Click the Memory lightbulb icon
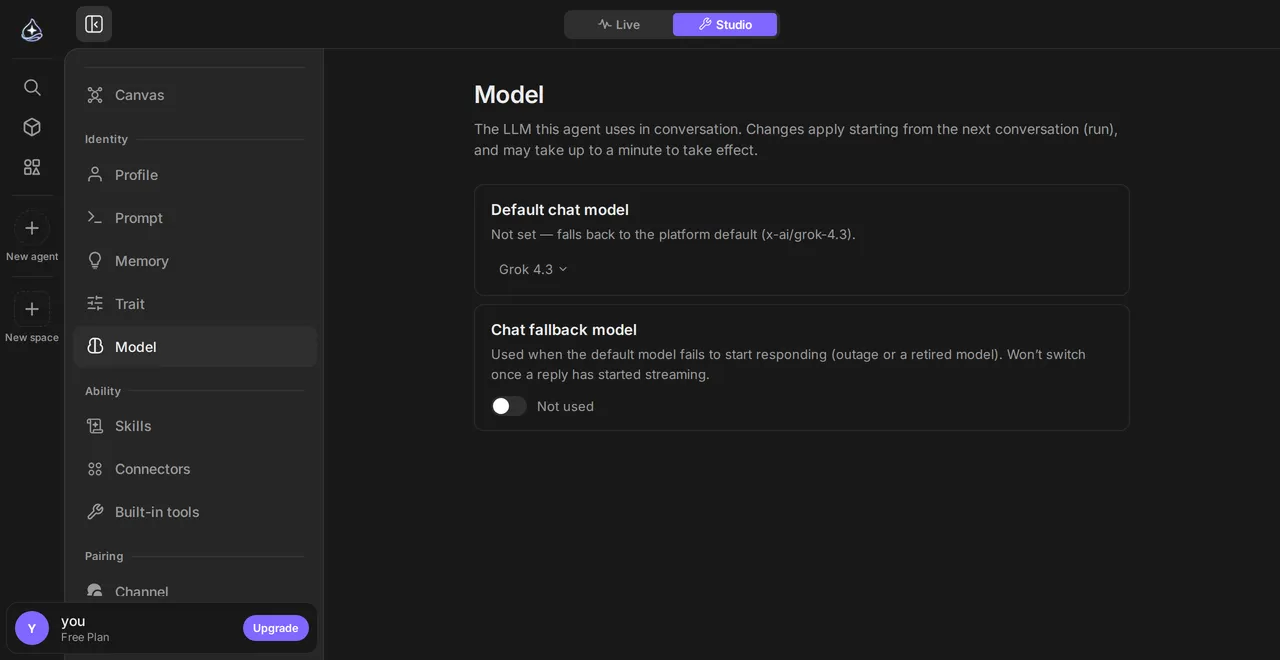Viewport: 1280px width, 660px height. coord(95,261)
